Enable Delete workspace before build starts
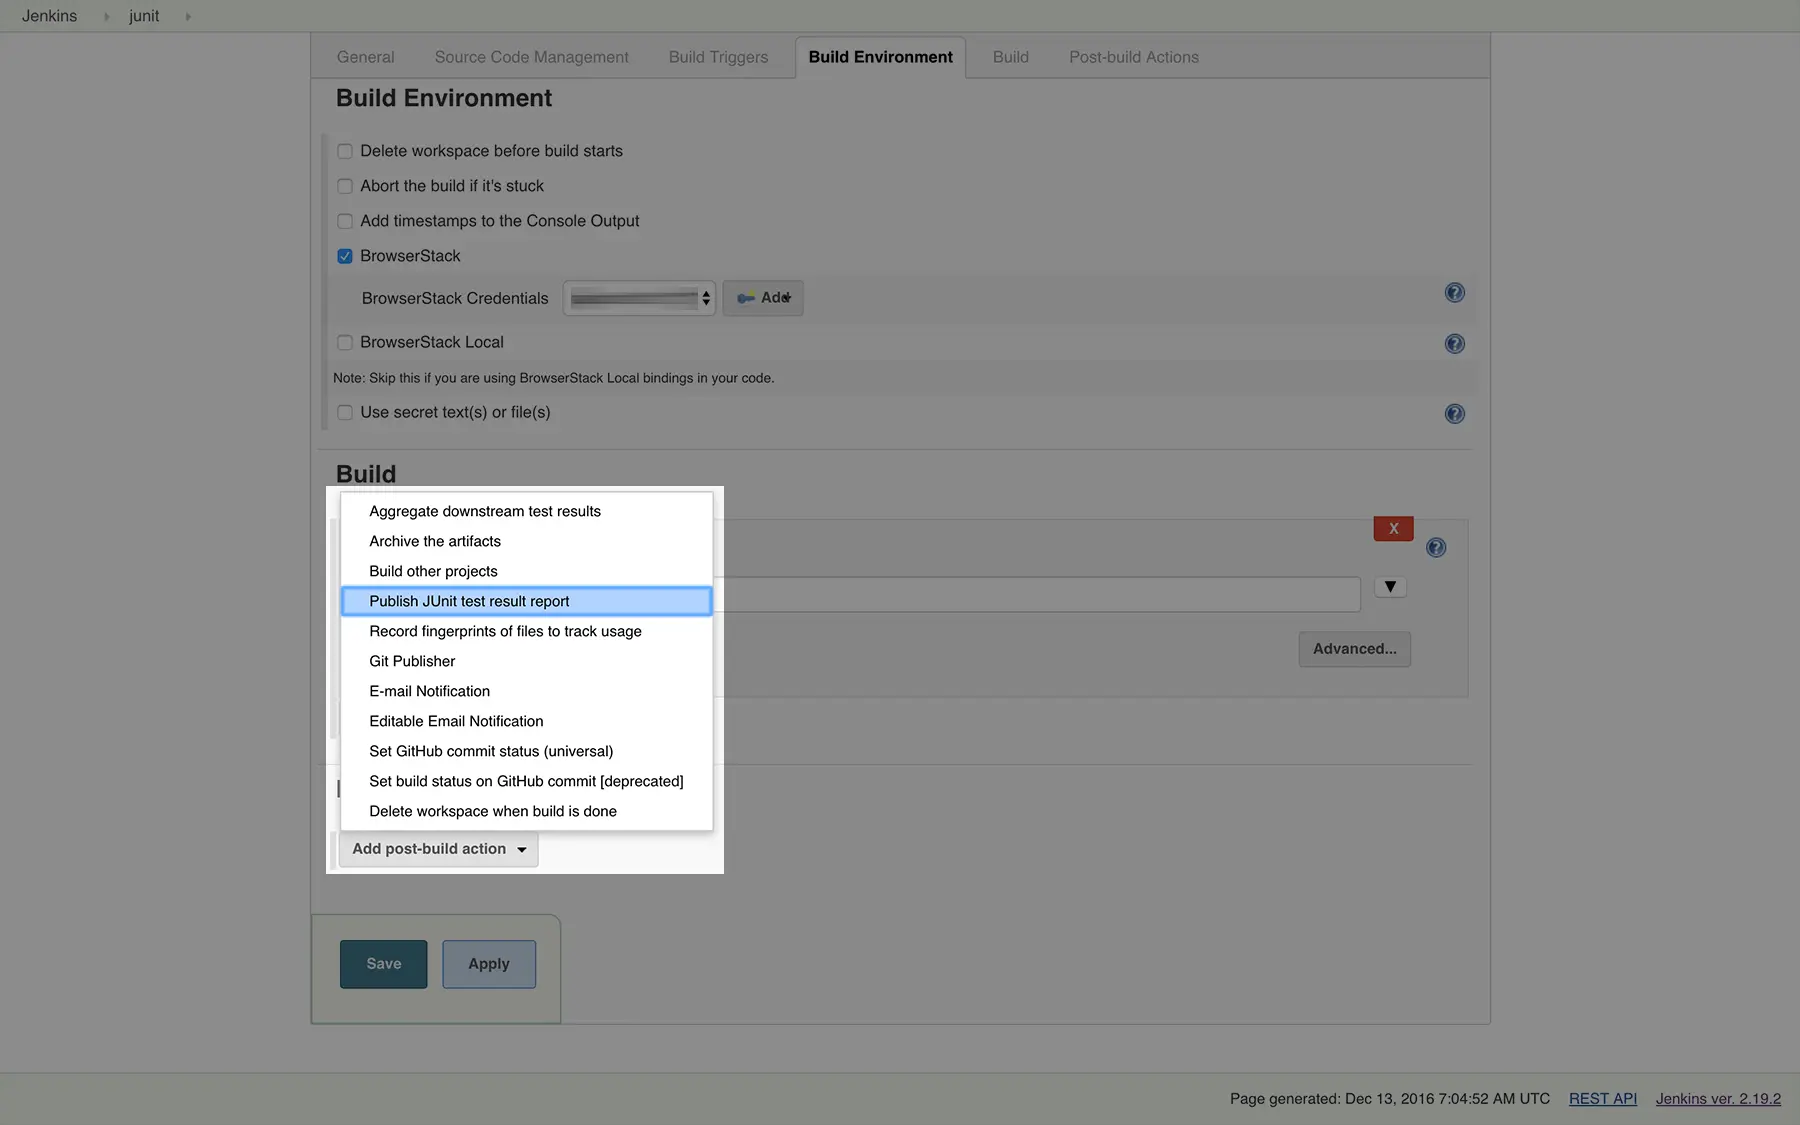Viewport: 1800px width, 1125px height. click(x=345, y=152)
